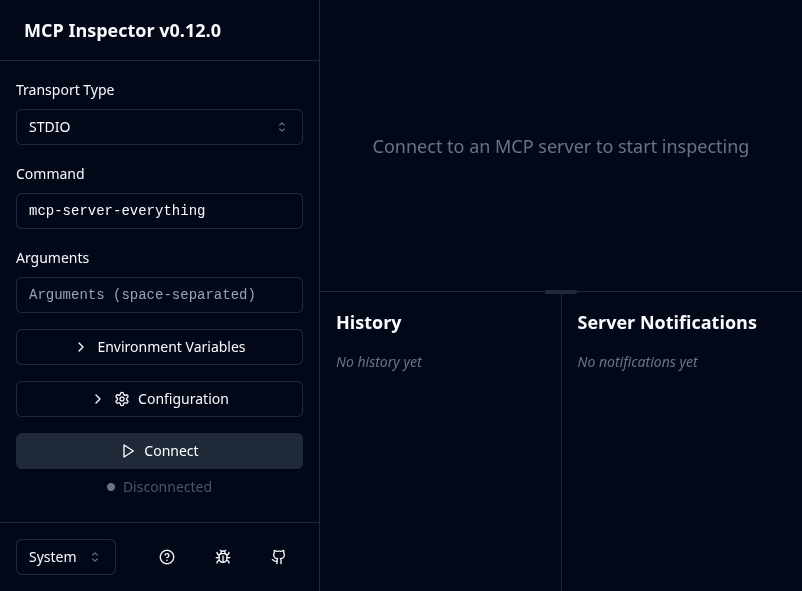802x591 pixels.
Task: Click the 'No notifications yet' text
Action: pos(637,362)
